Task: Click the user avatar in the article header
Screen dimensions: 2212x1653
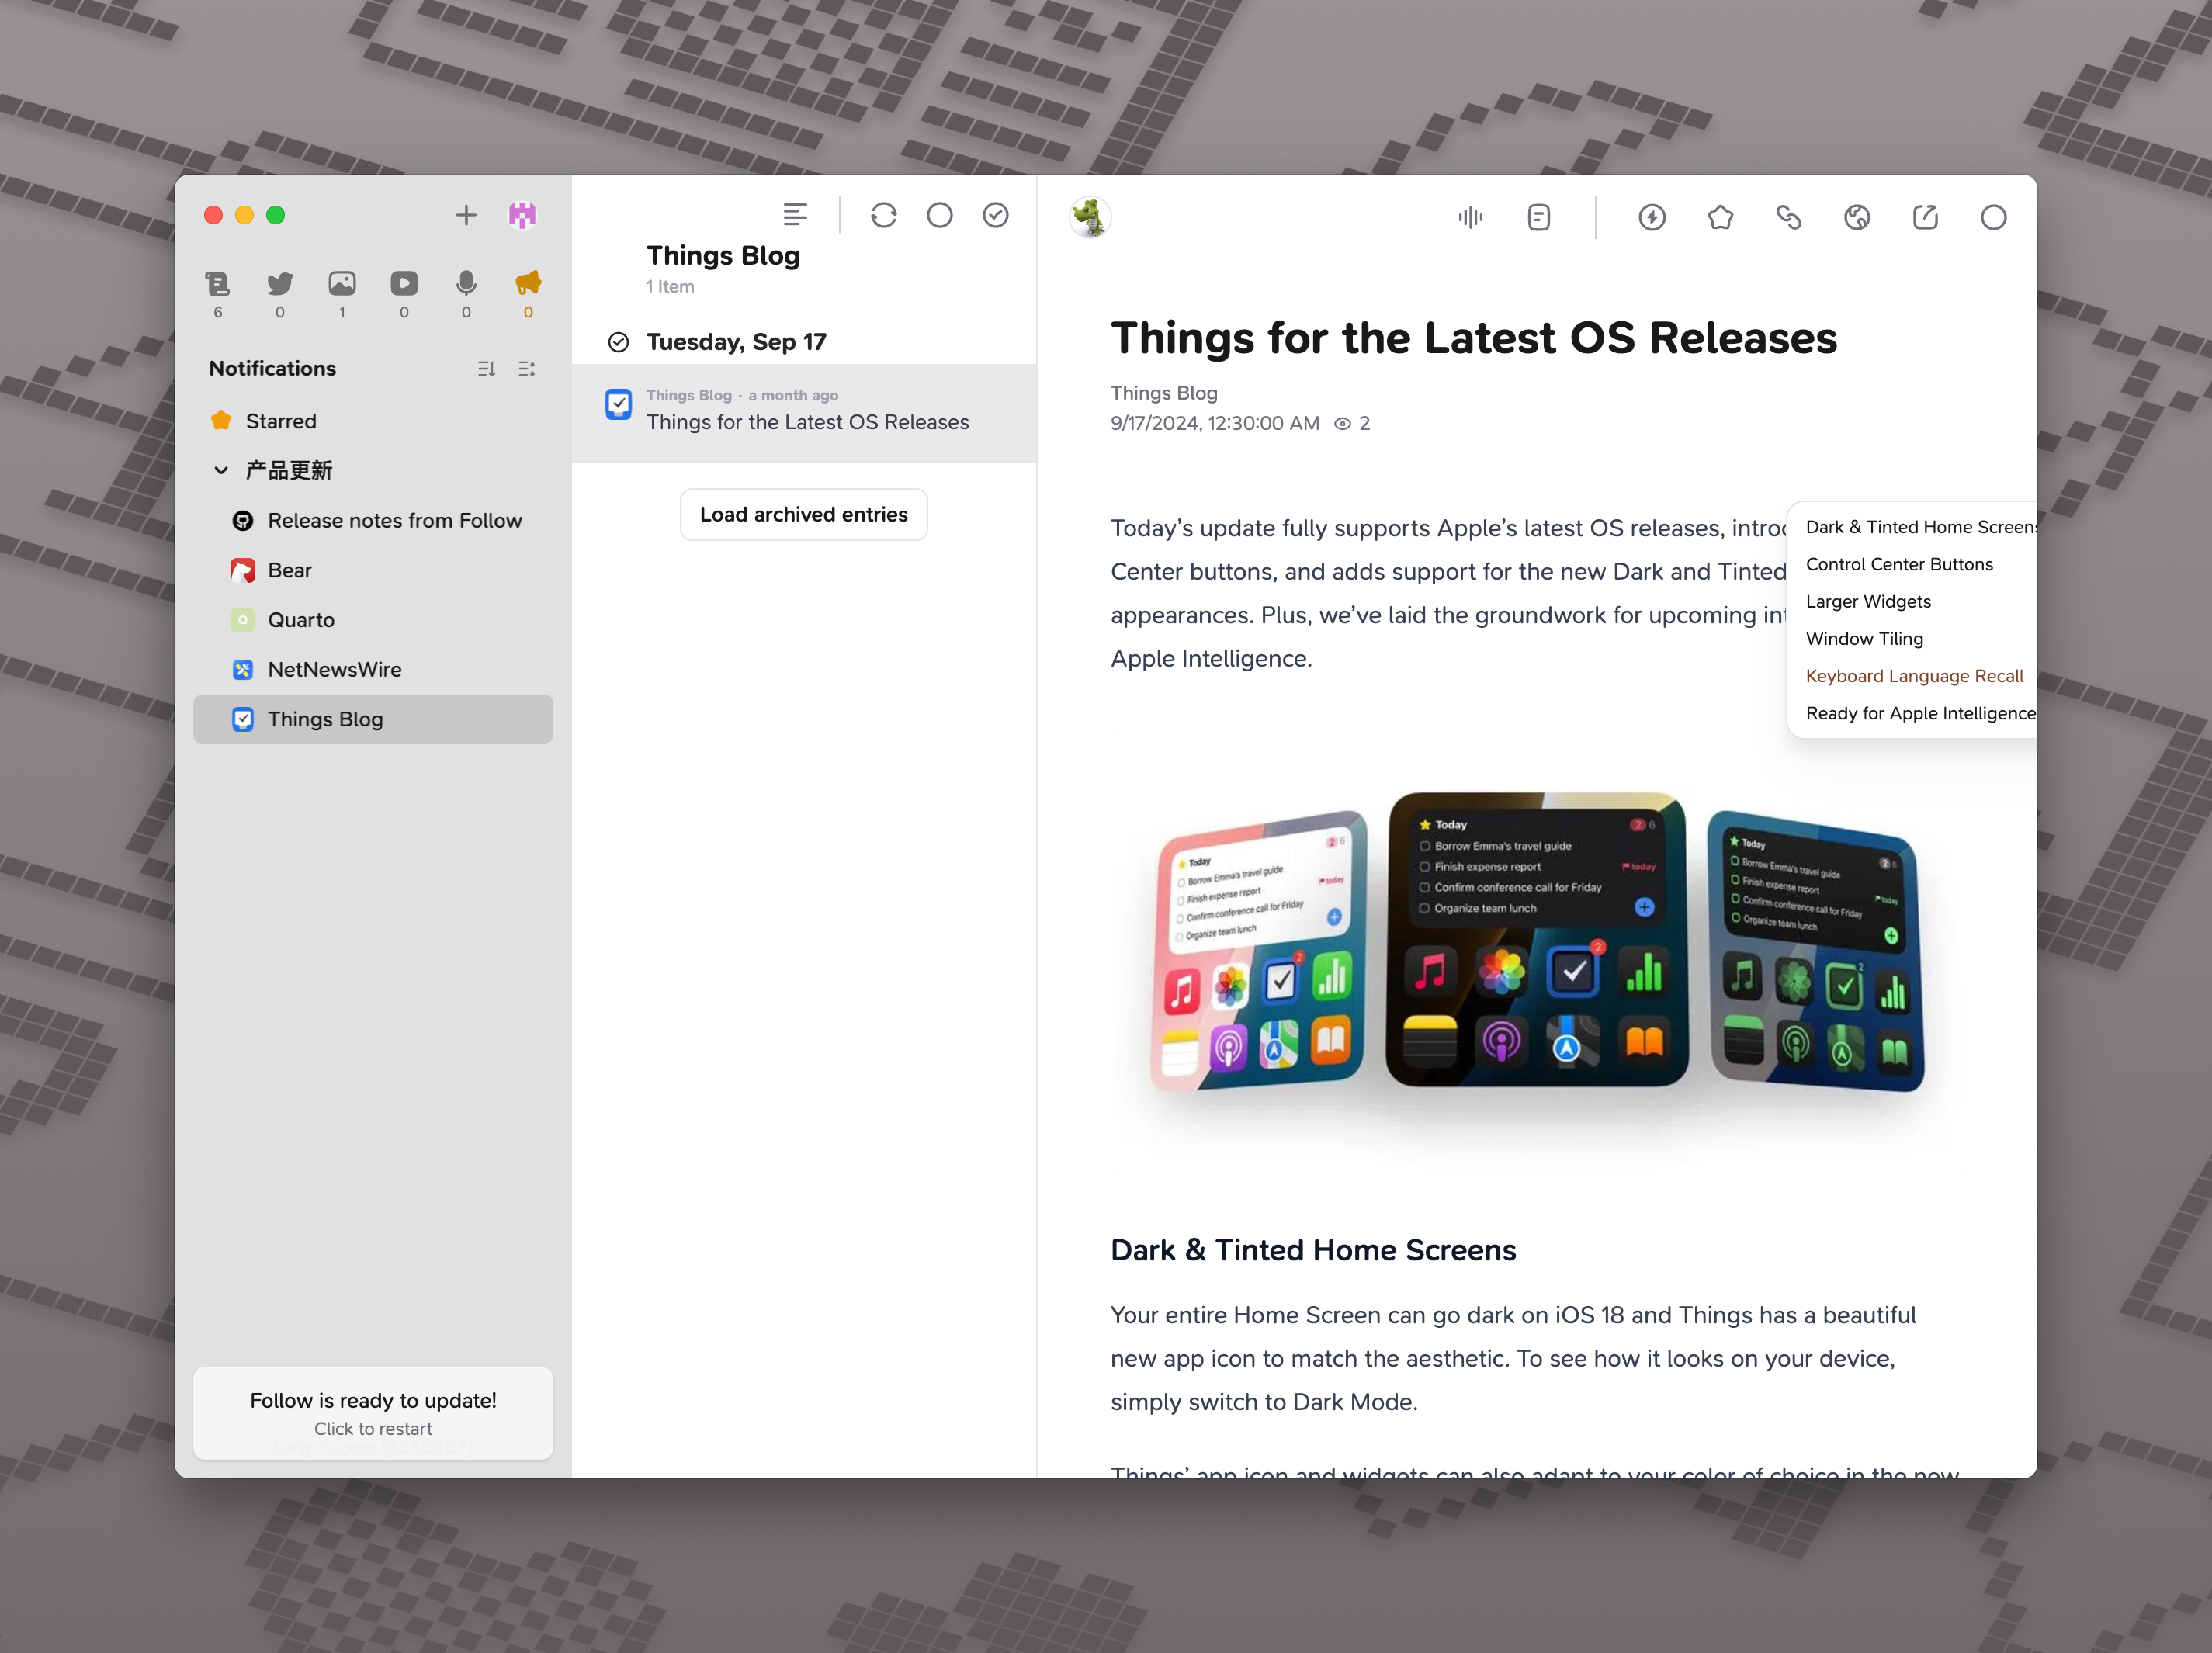Action: pyautogui.click(x=1090, y=217)
